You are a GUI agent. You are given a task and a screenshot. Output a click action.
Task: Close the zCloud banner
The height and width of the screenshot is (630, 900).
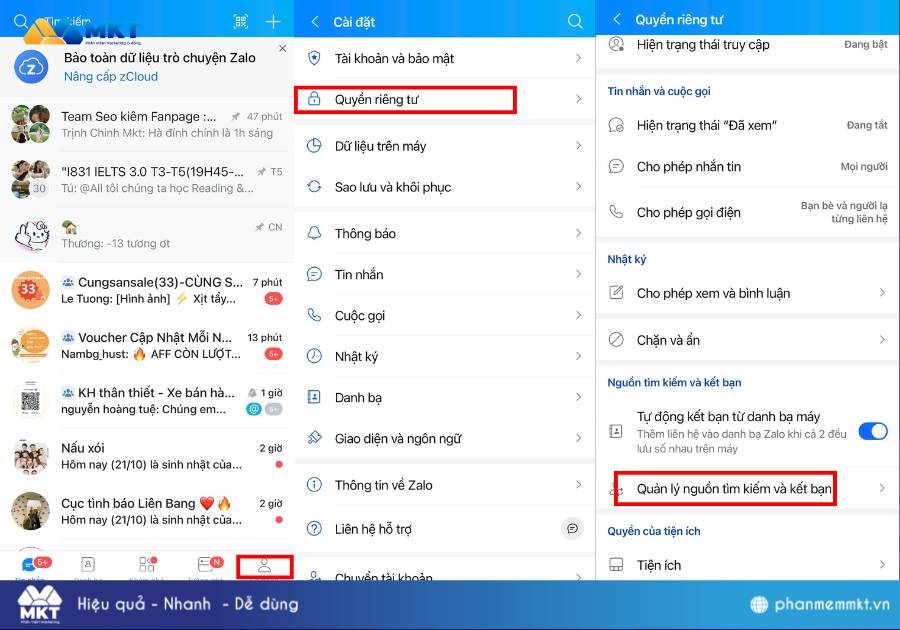[x=282, y=48]
